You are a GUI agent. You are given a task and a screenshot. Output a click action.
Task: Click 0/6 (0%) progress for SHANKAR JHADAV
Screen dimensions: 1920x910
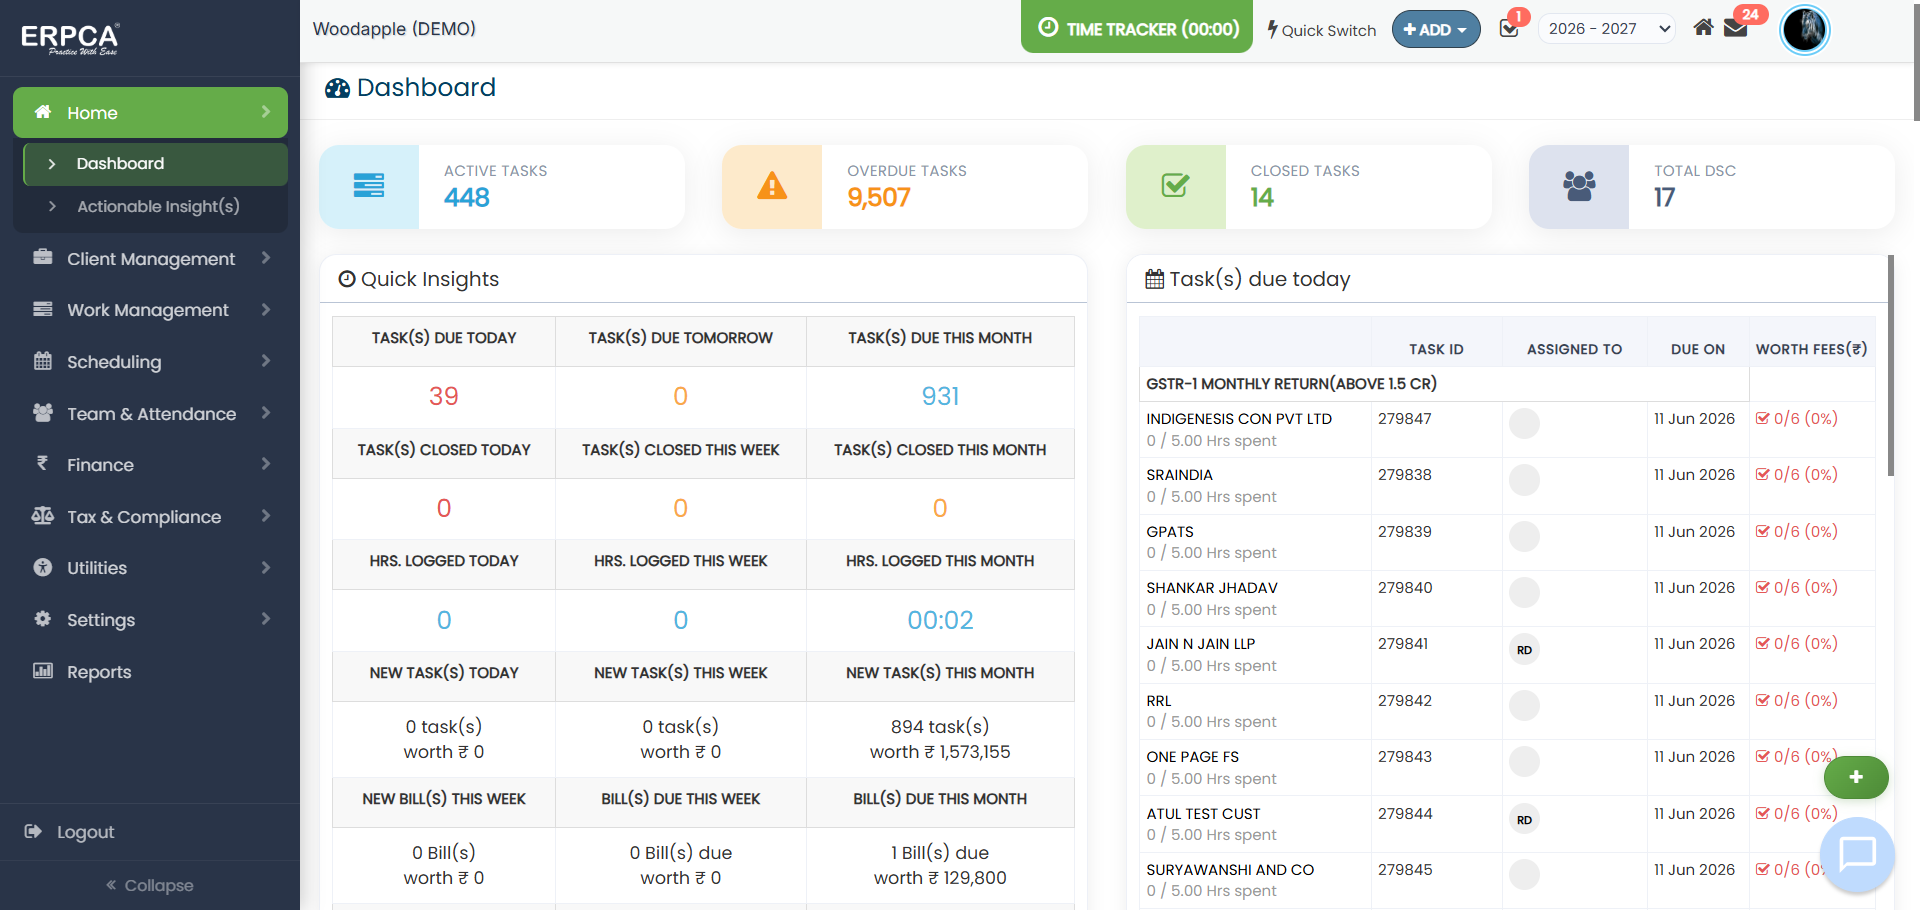tap(1797, 588)
